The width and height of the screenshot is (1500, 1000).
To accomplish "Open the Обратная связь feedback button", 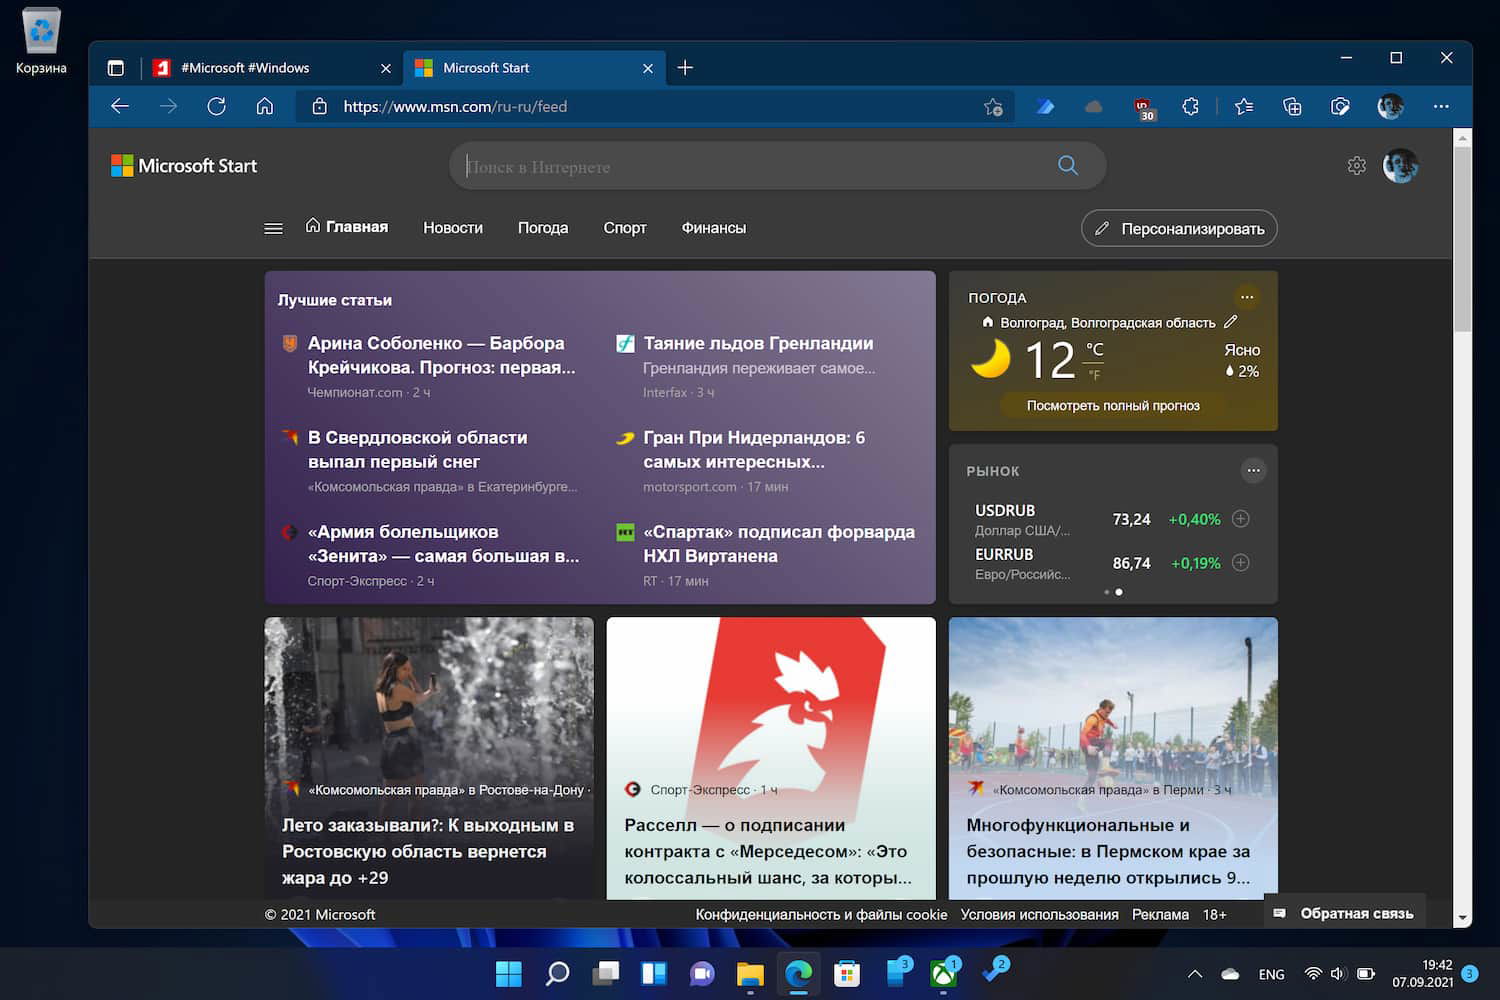I will 1344,913.
